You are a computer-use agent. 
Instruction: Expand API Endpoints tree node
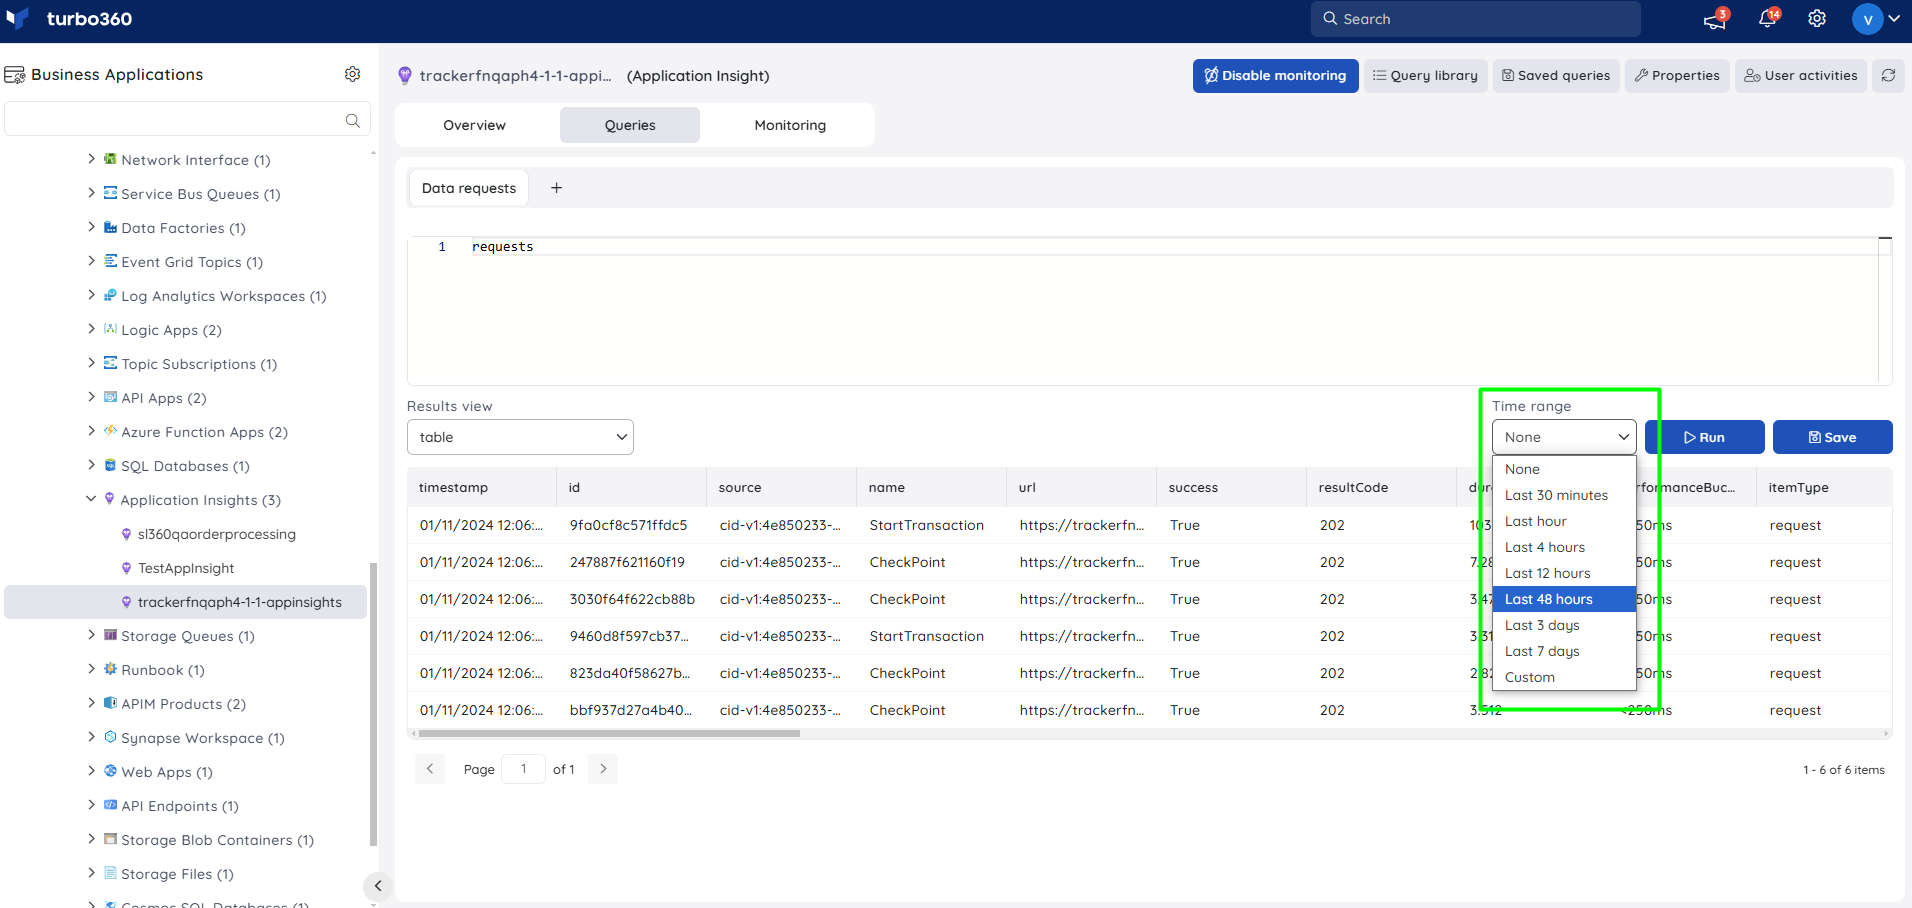click(x=91, y=805)
